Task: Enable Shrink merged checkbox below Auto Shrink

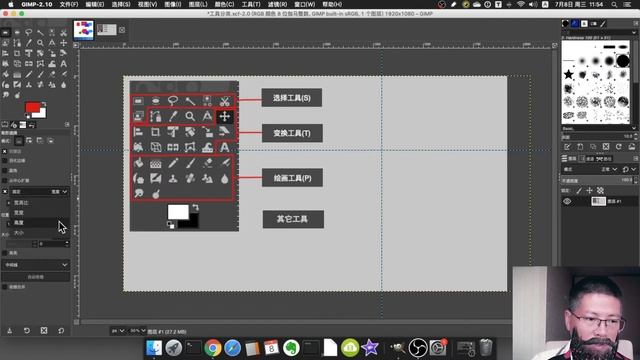Action: point(5,287)
